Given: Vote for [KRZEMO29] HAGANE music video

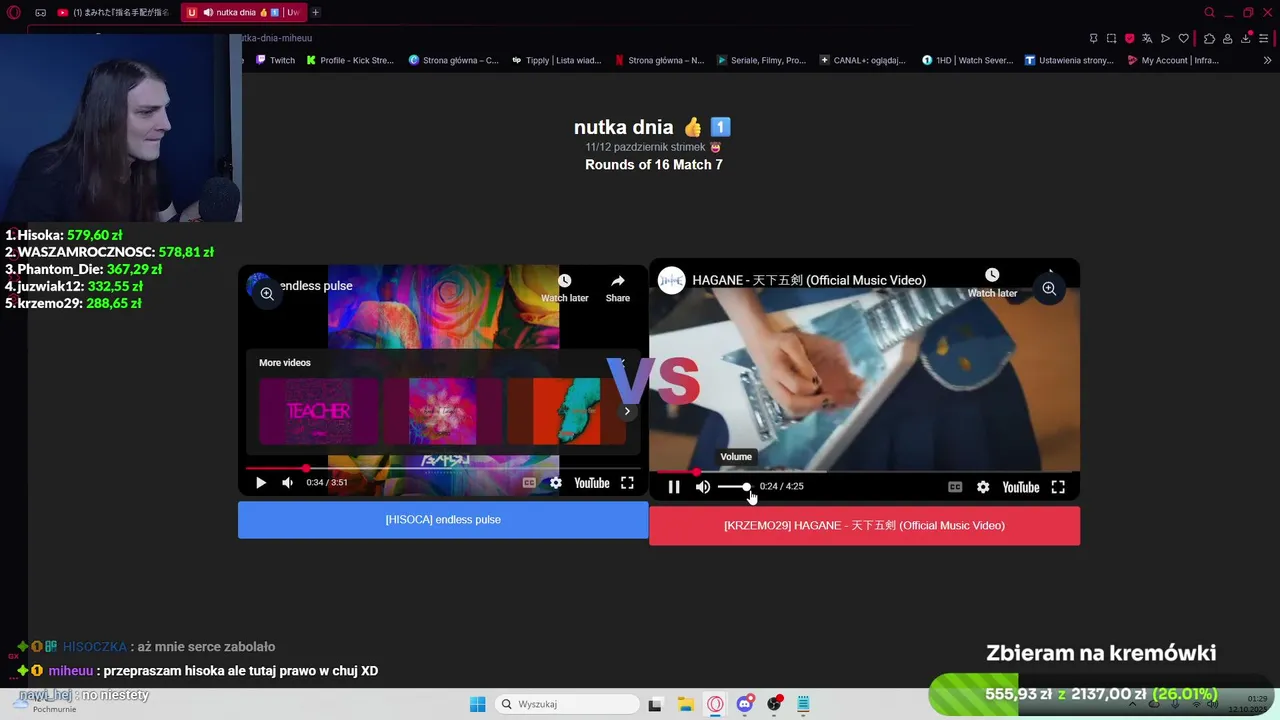Looking at the screenshot, I should pos(864,526).
